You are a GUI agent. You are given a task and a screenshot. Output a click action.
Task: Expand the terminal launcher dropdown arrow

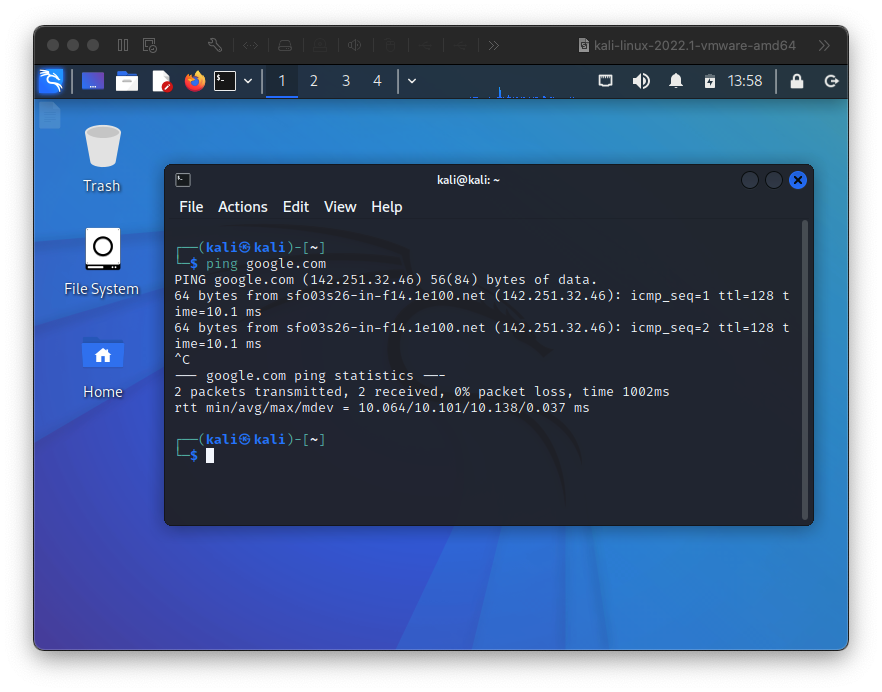[248, 81]
